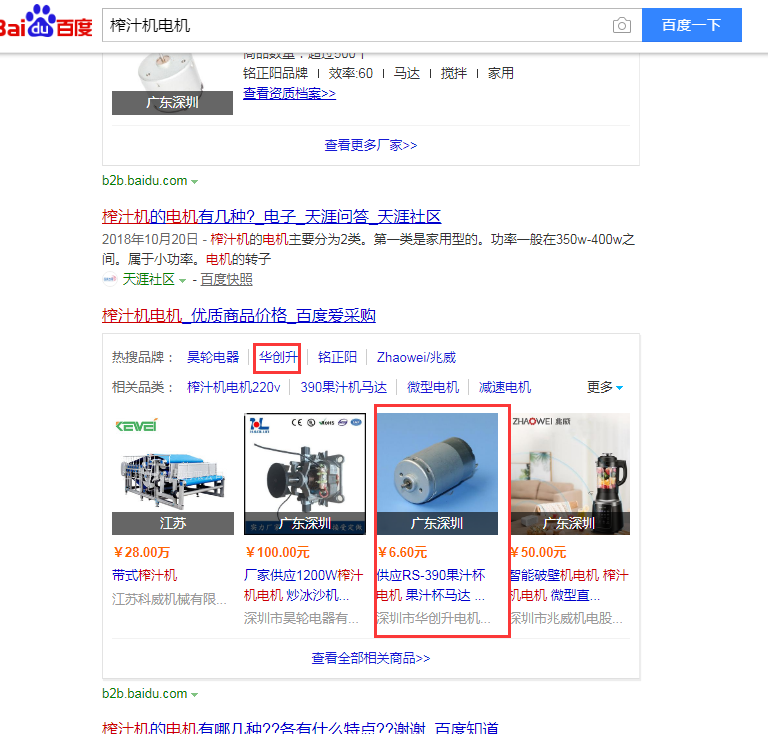Select hot brand 铭正阳

[x=337, y=357]
